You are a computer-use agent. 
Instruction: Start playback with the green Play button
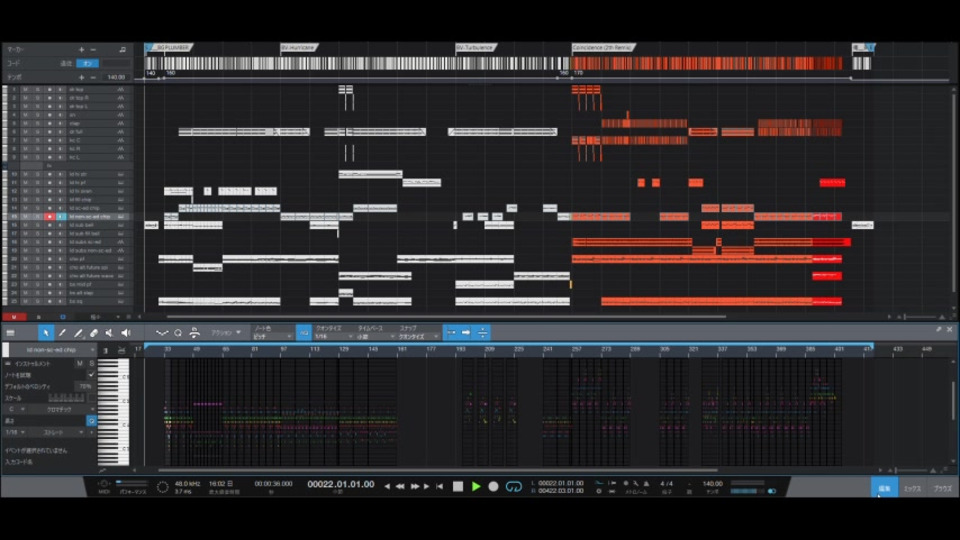pos(476,487)
